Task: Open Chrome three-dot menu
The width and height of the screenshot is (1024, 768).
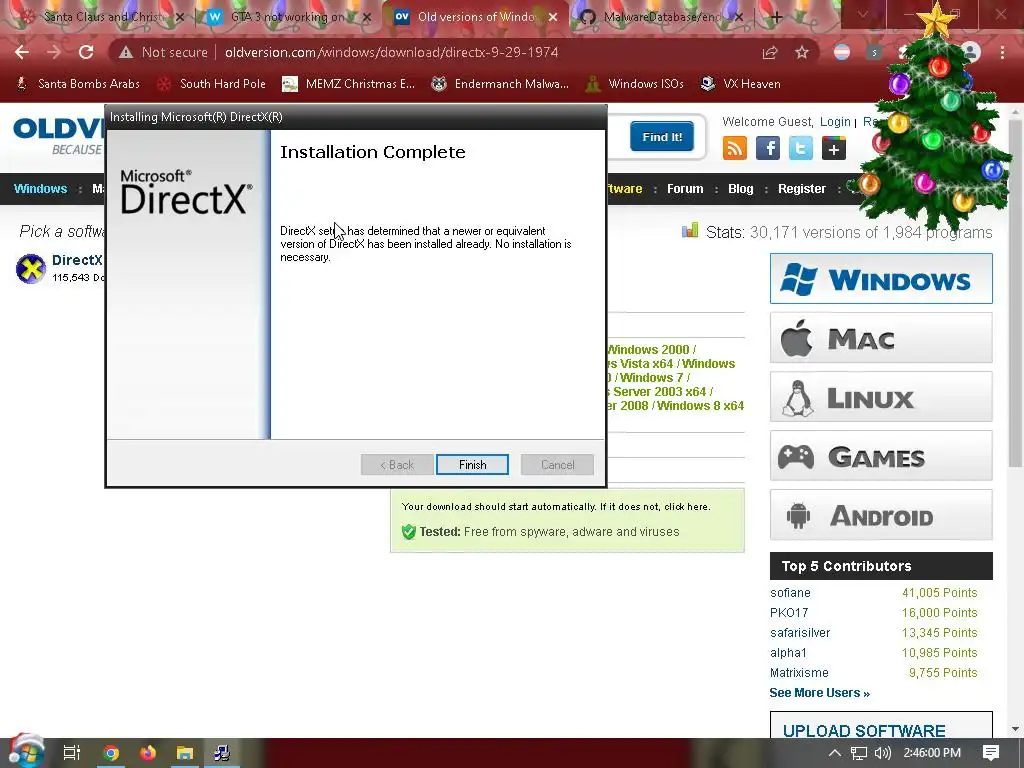Action: pyautogui.click(x=1002, y=52)
